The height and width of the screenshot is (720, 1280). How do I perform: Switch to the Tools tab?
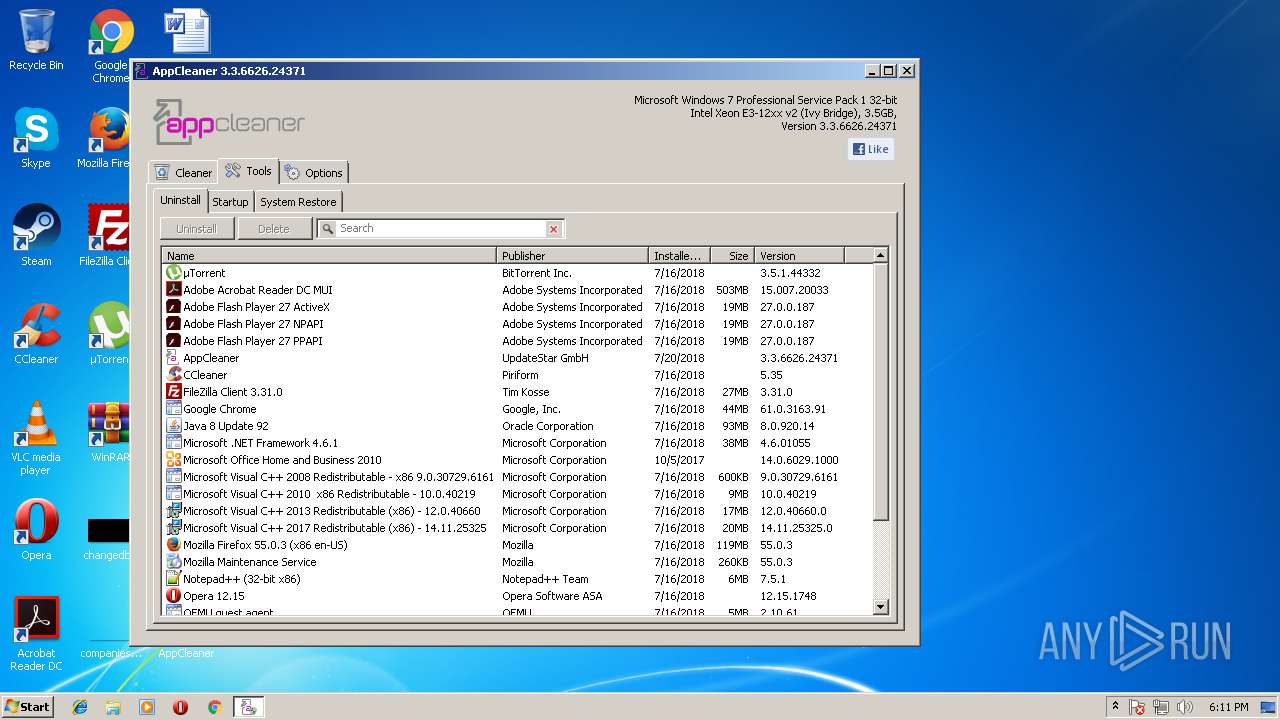pyautogui.click(x=248, y=171)
